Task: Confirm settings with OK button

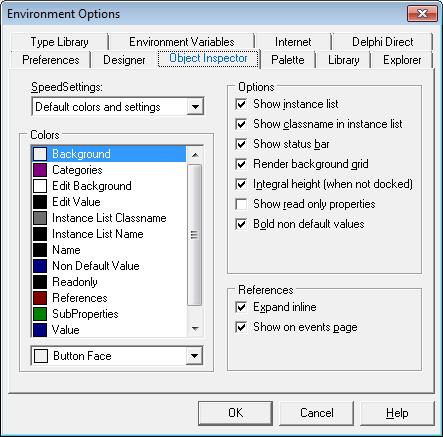Action: point(235,413)
